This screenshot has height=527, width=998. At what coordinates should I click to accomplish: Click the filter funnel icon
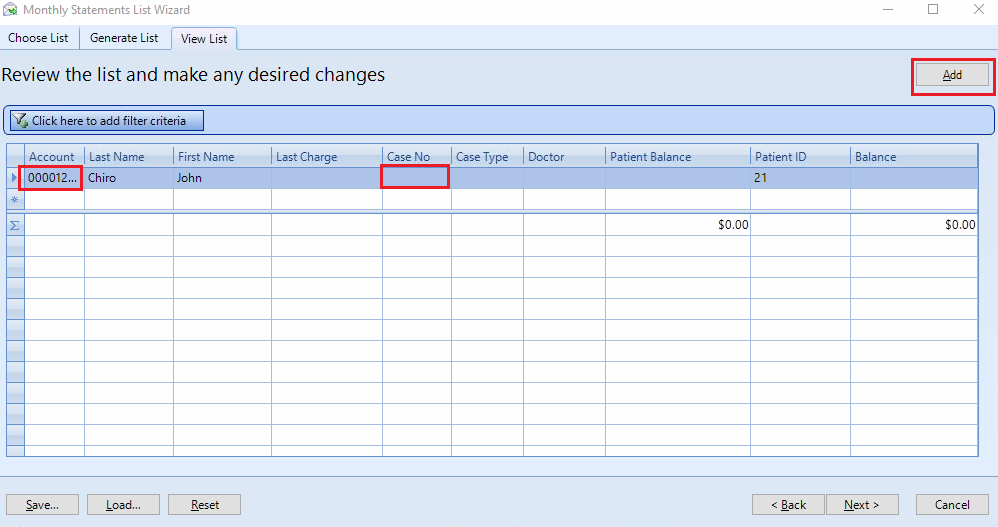[x=20, y=120]
